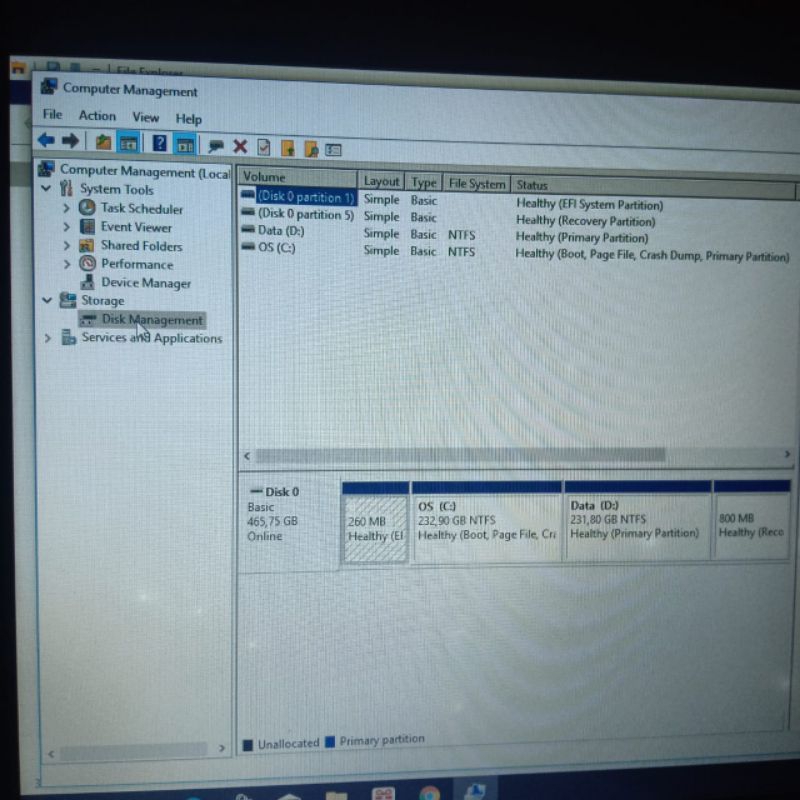
Task: Open the Chrome icon on the taskbar
Action: click(x=429, y=795)
